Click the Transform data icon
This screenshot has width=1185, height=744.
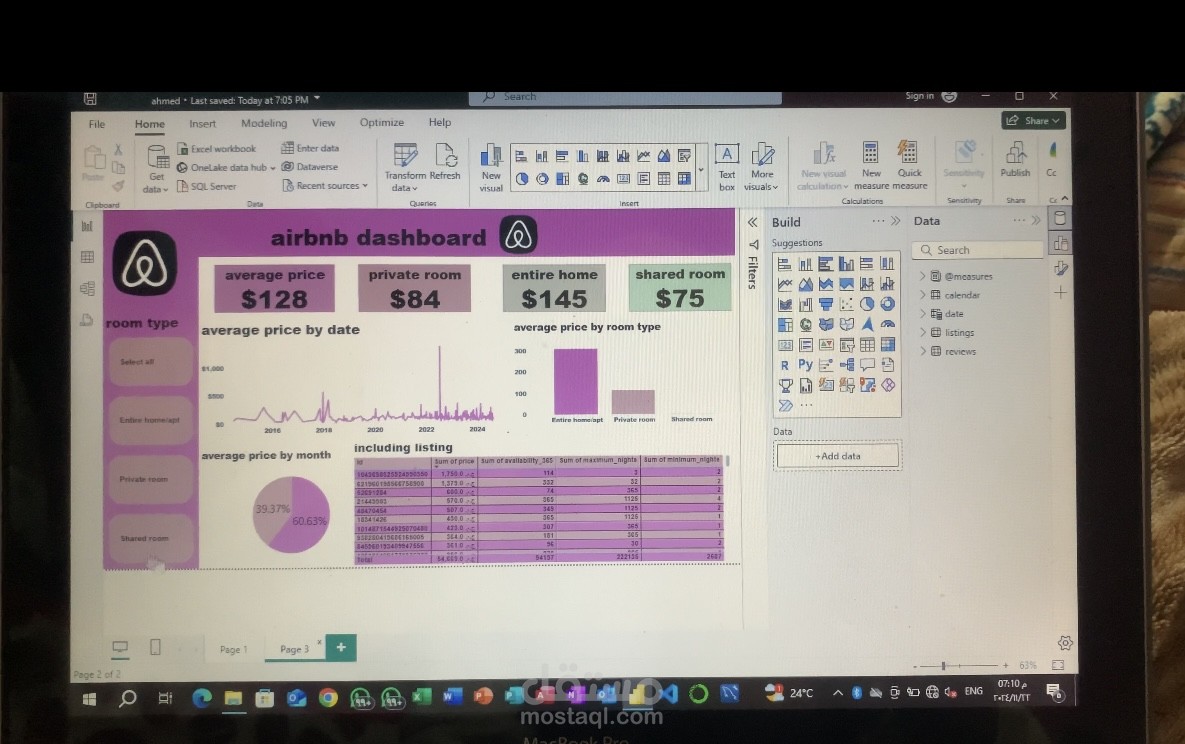tap(405, 156)
